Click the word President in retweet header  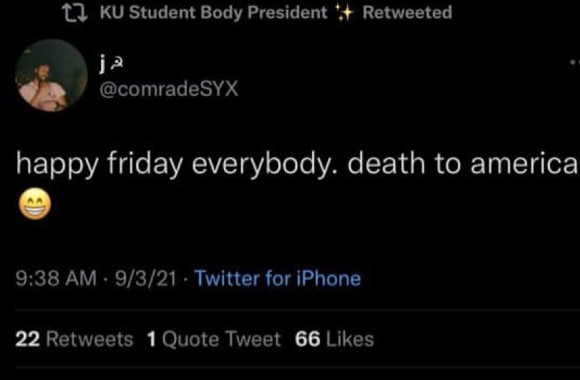[x=287, y=13]
